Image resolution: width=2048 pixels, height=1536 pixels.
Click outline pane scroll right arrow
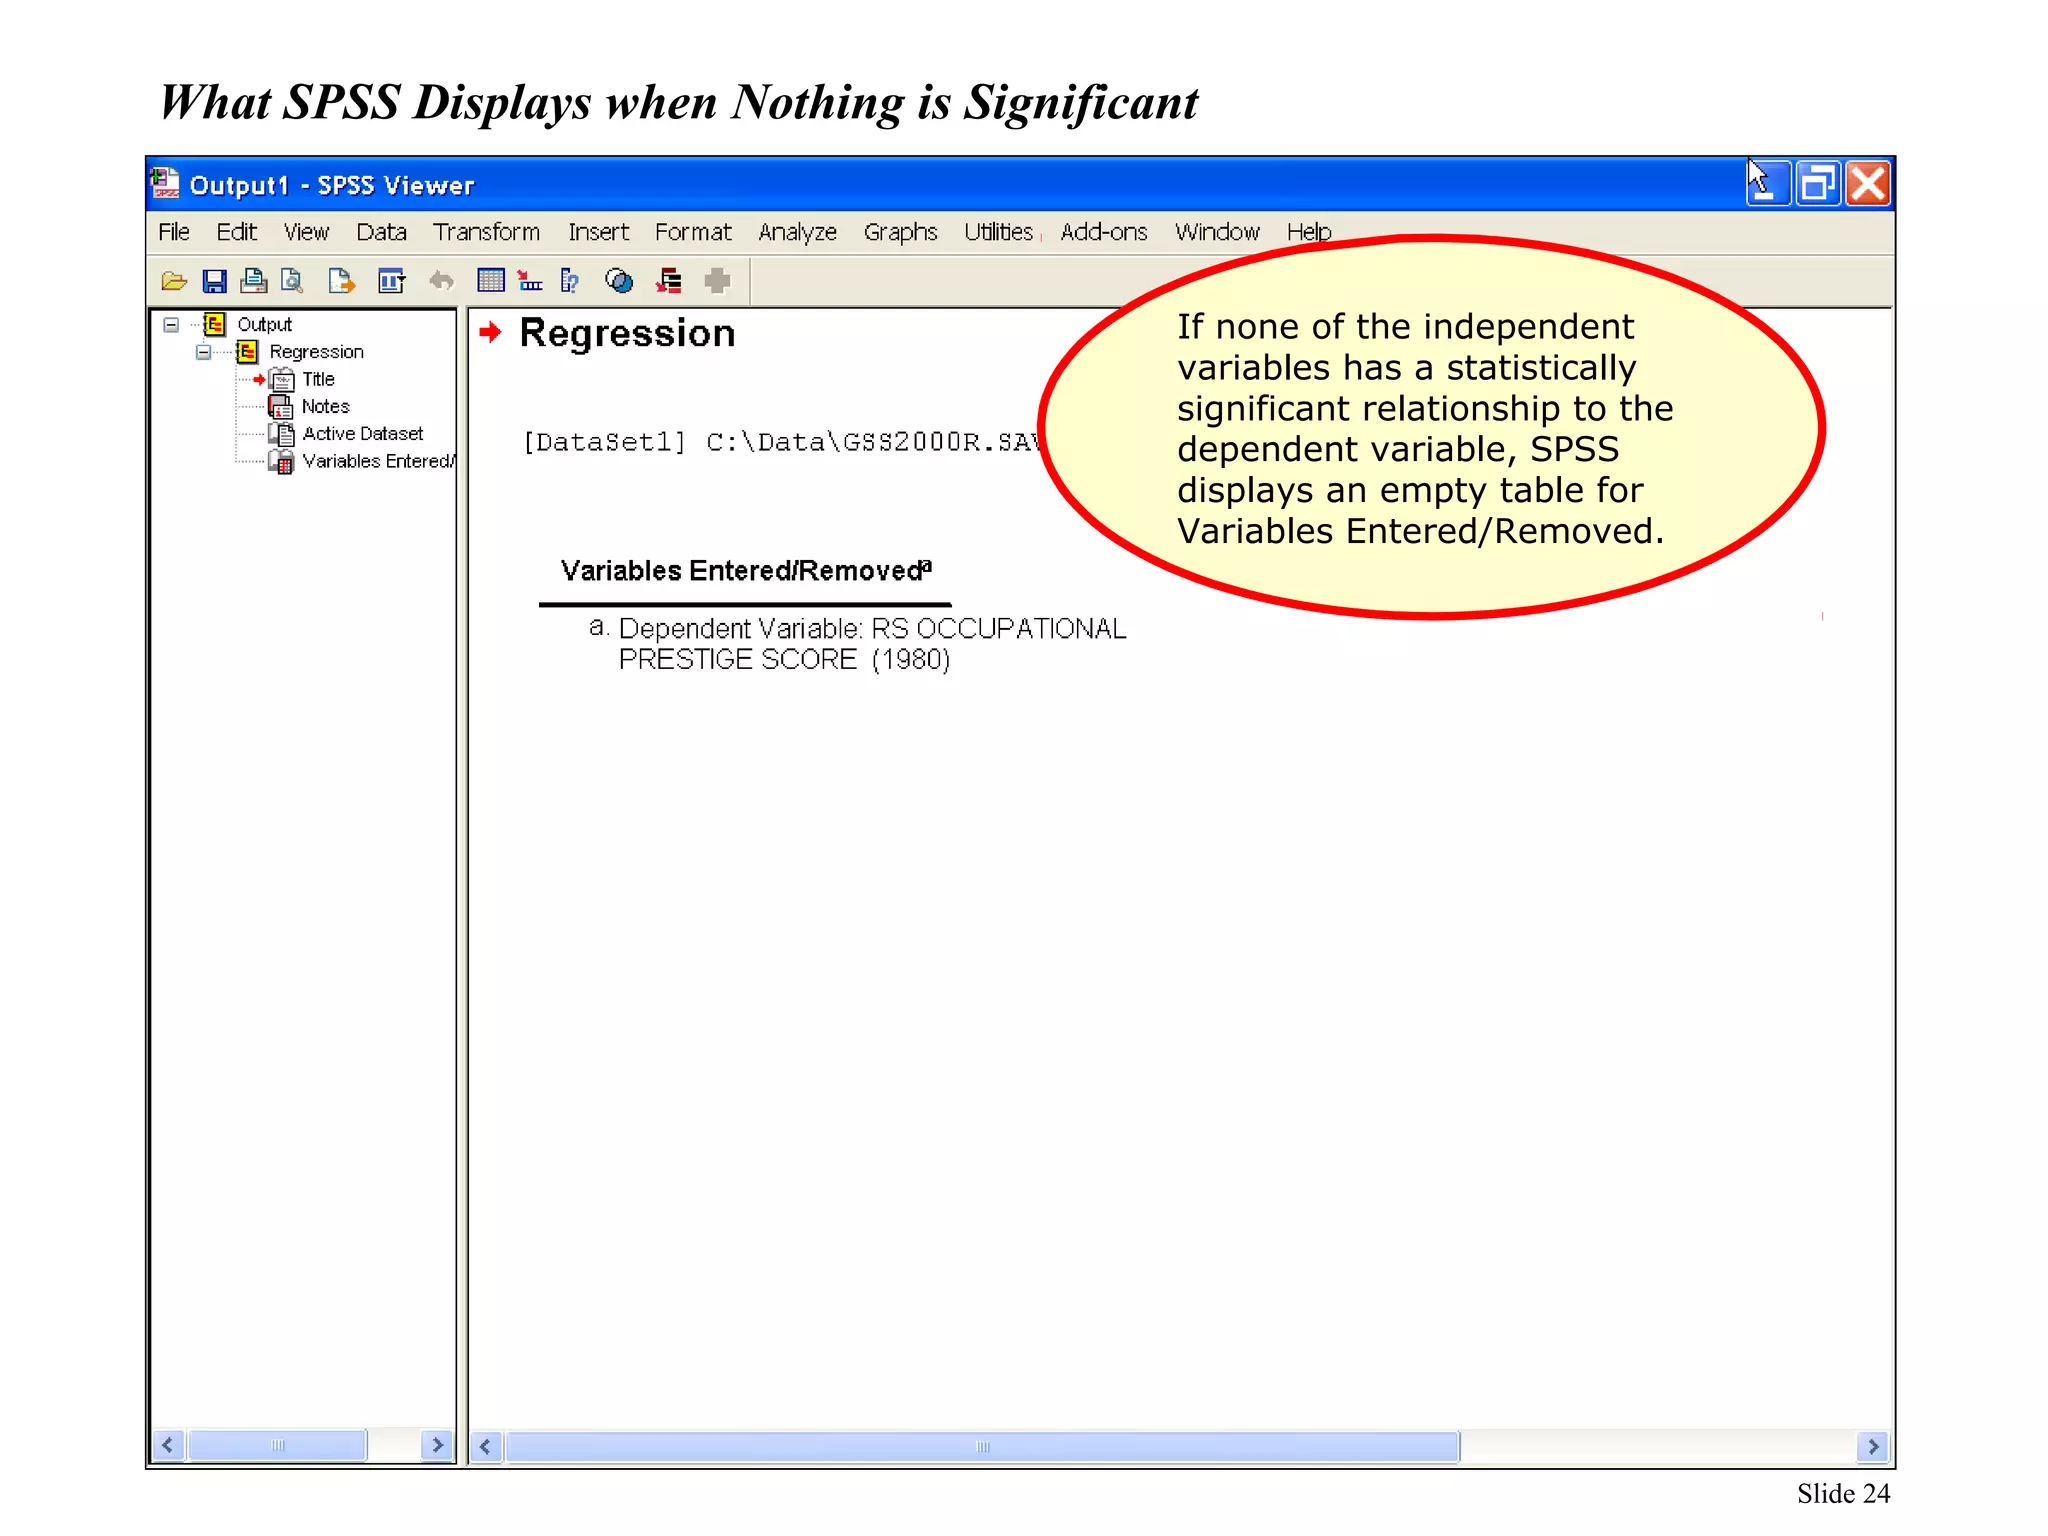437,1445
